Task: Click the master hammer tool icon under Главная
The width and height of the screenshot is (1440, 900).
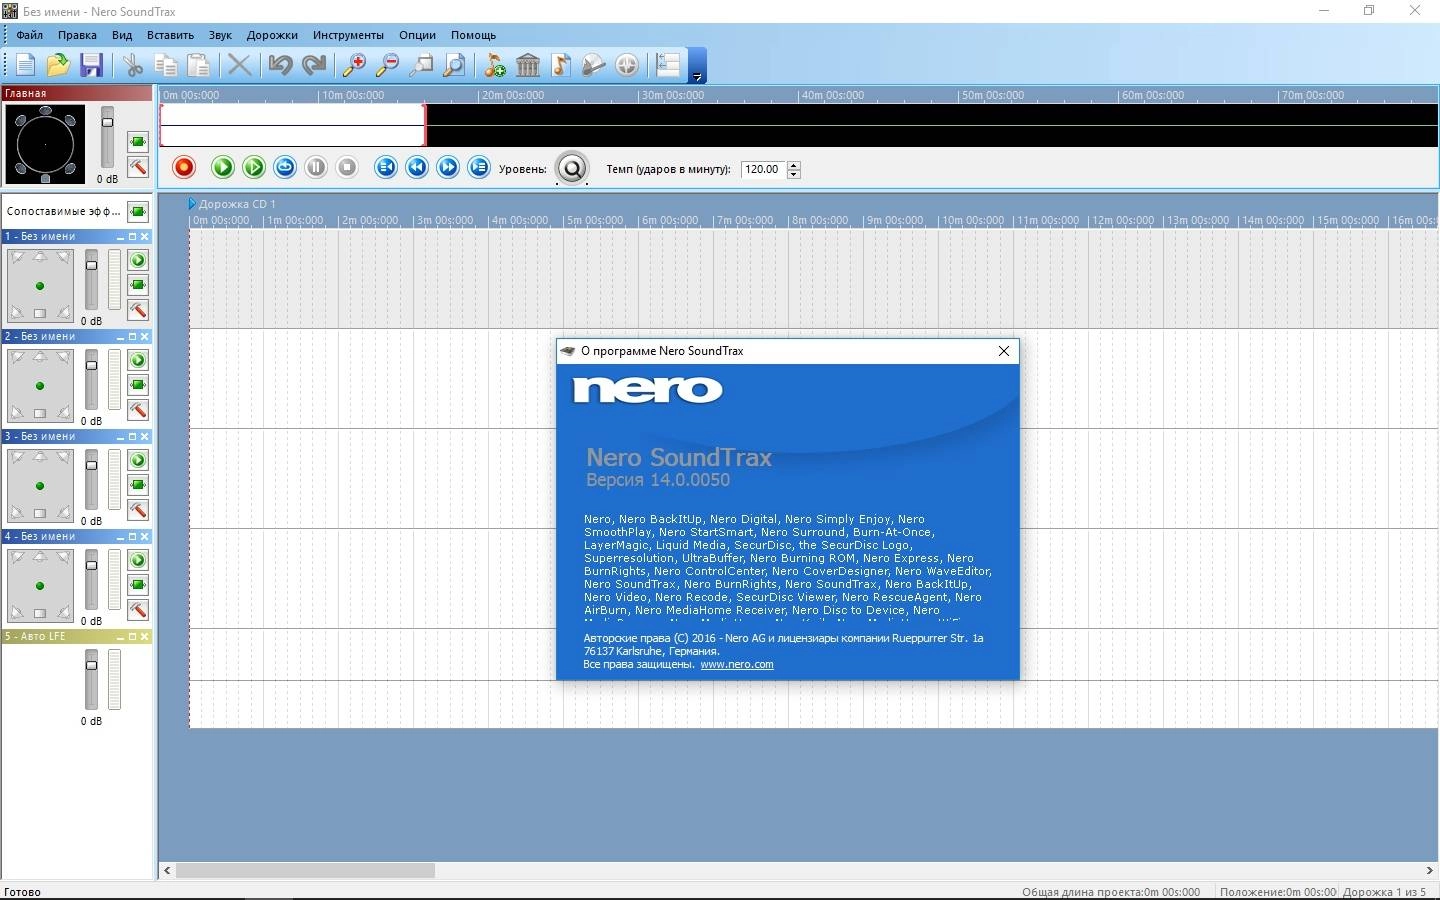Action: click(x=138, y=167)
